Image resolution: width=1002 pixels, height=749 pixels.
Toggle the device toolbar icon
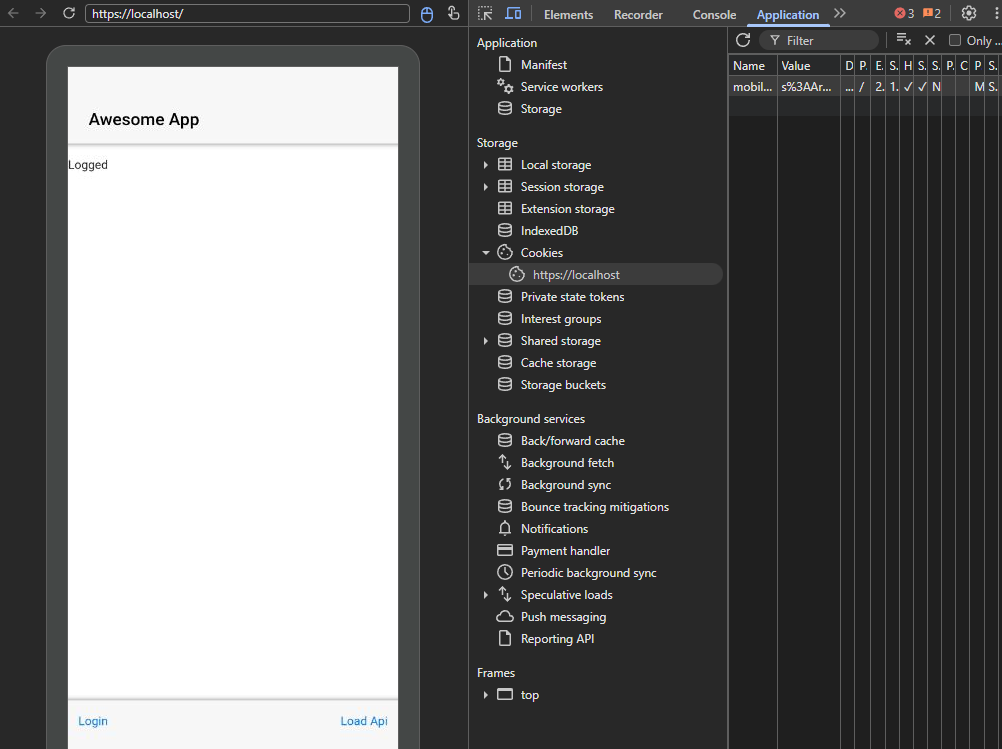pos(513,13)
